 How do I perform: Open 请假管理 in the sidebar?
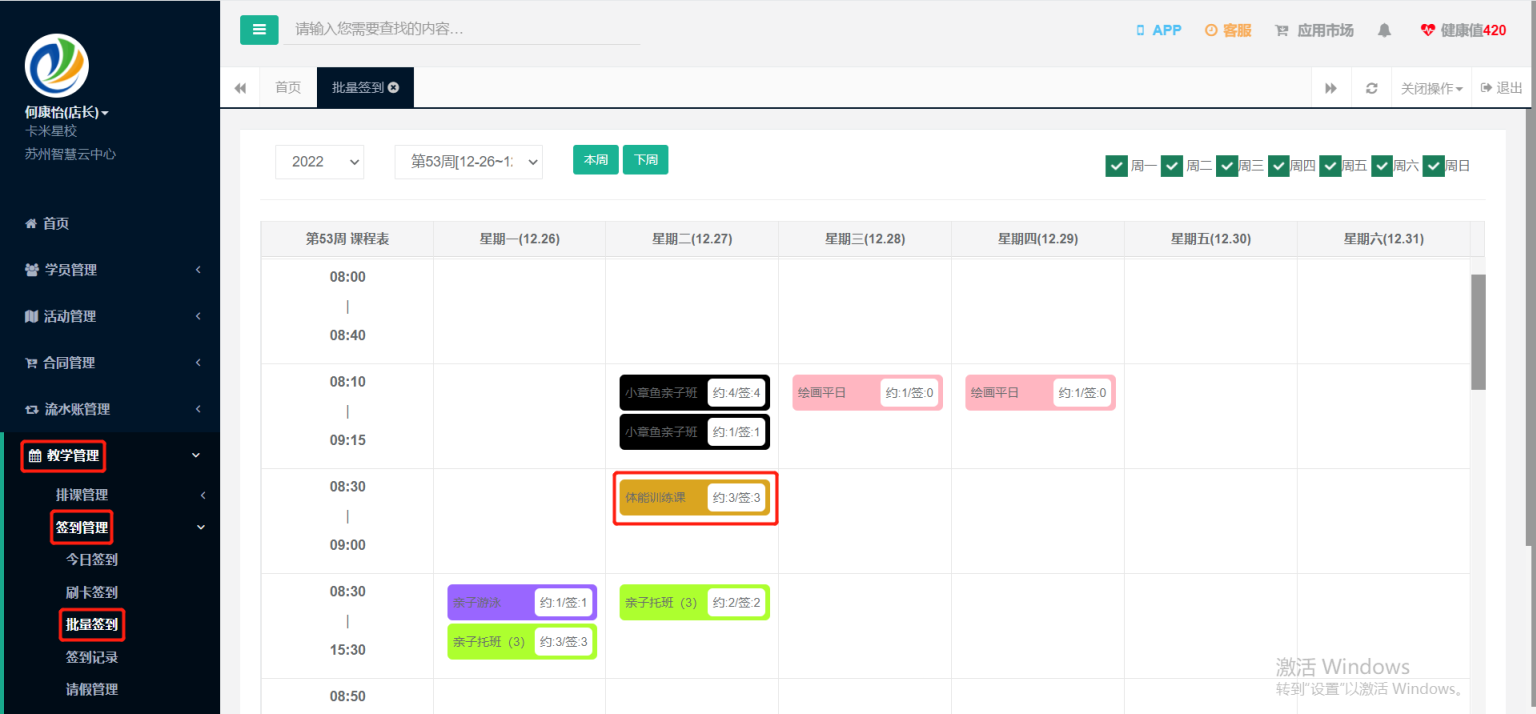pyautogui.click(x=92, y=689)
